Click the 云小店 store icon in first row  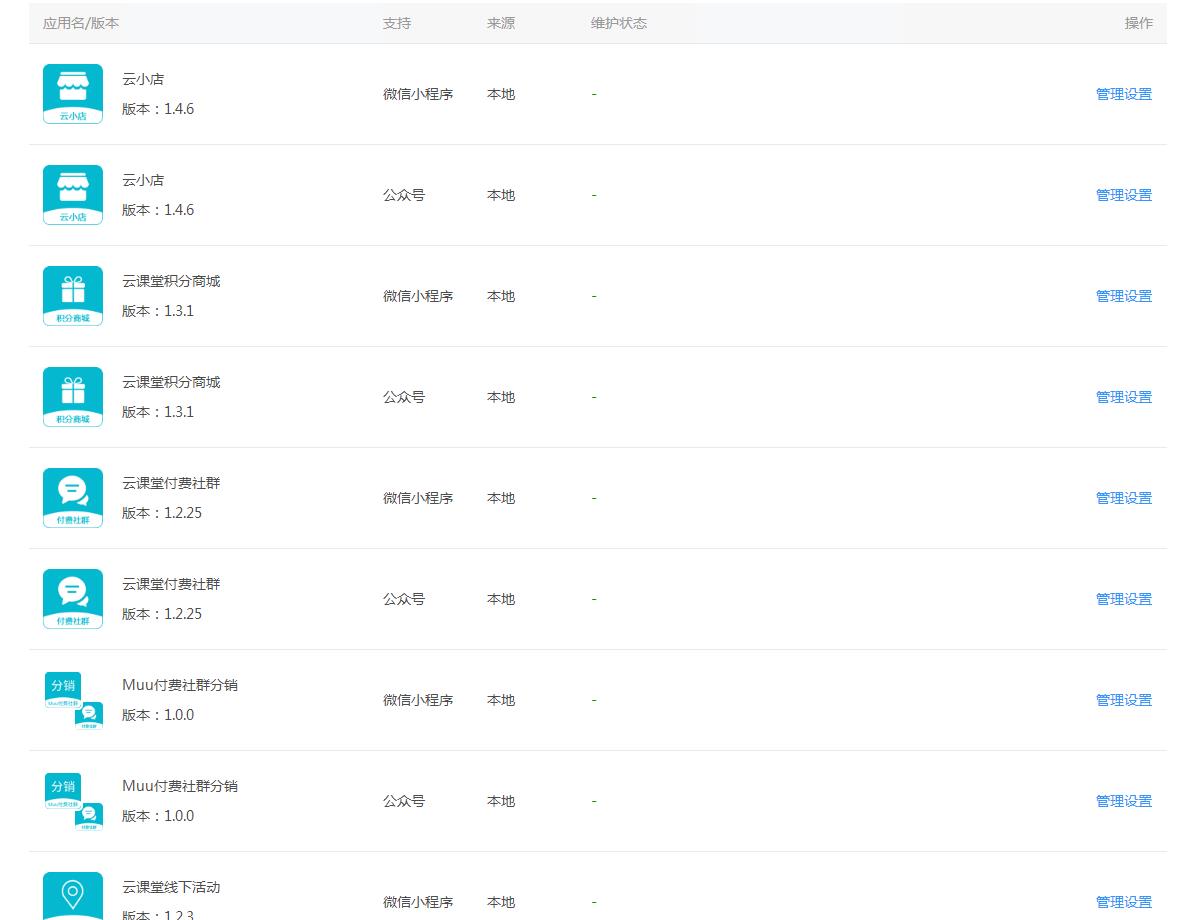(72, 93)
